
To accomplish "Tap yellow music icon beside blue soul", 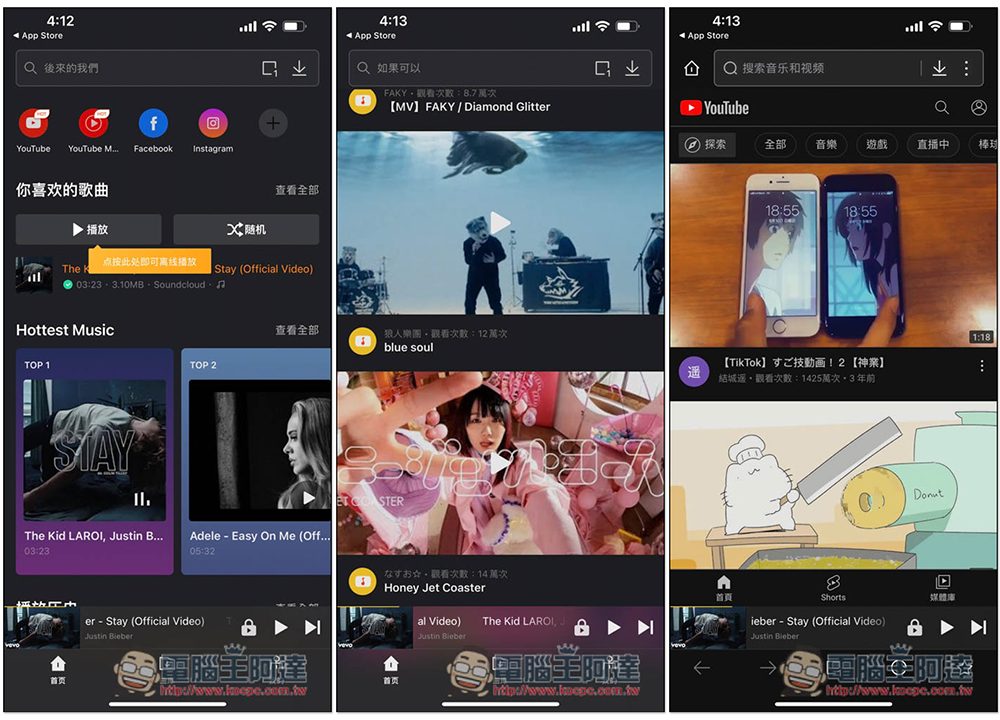I will pyautogui.click(x=363, y=341).
